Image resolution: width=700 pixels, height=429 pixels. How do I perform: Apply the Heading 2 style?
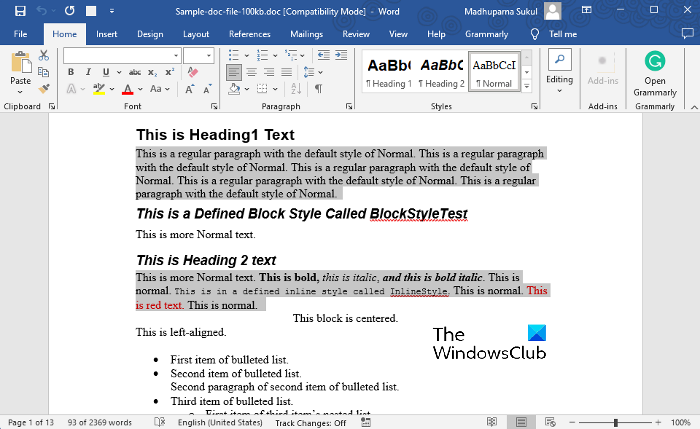pos(441,72)
